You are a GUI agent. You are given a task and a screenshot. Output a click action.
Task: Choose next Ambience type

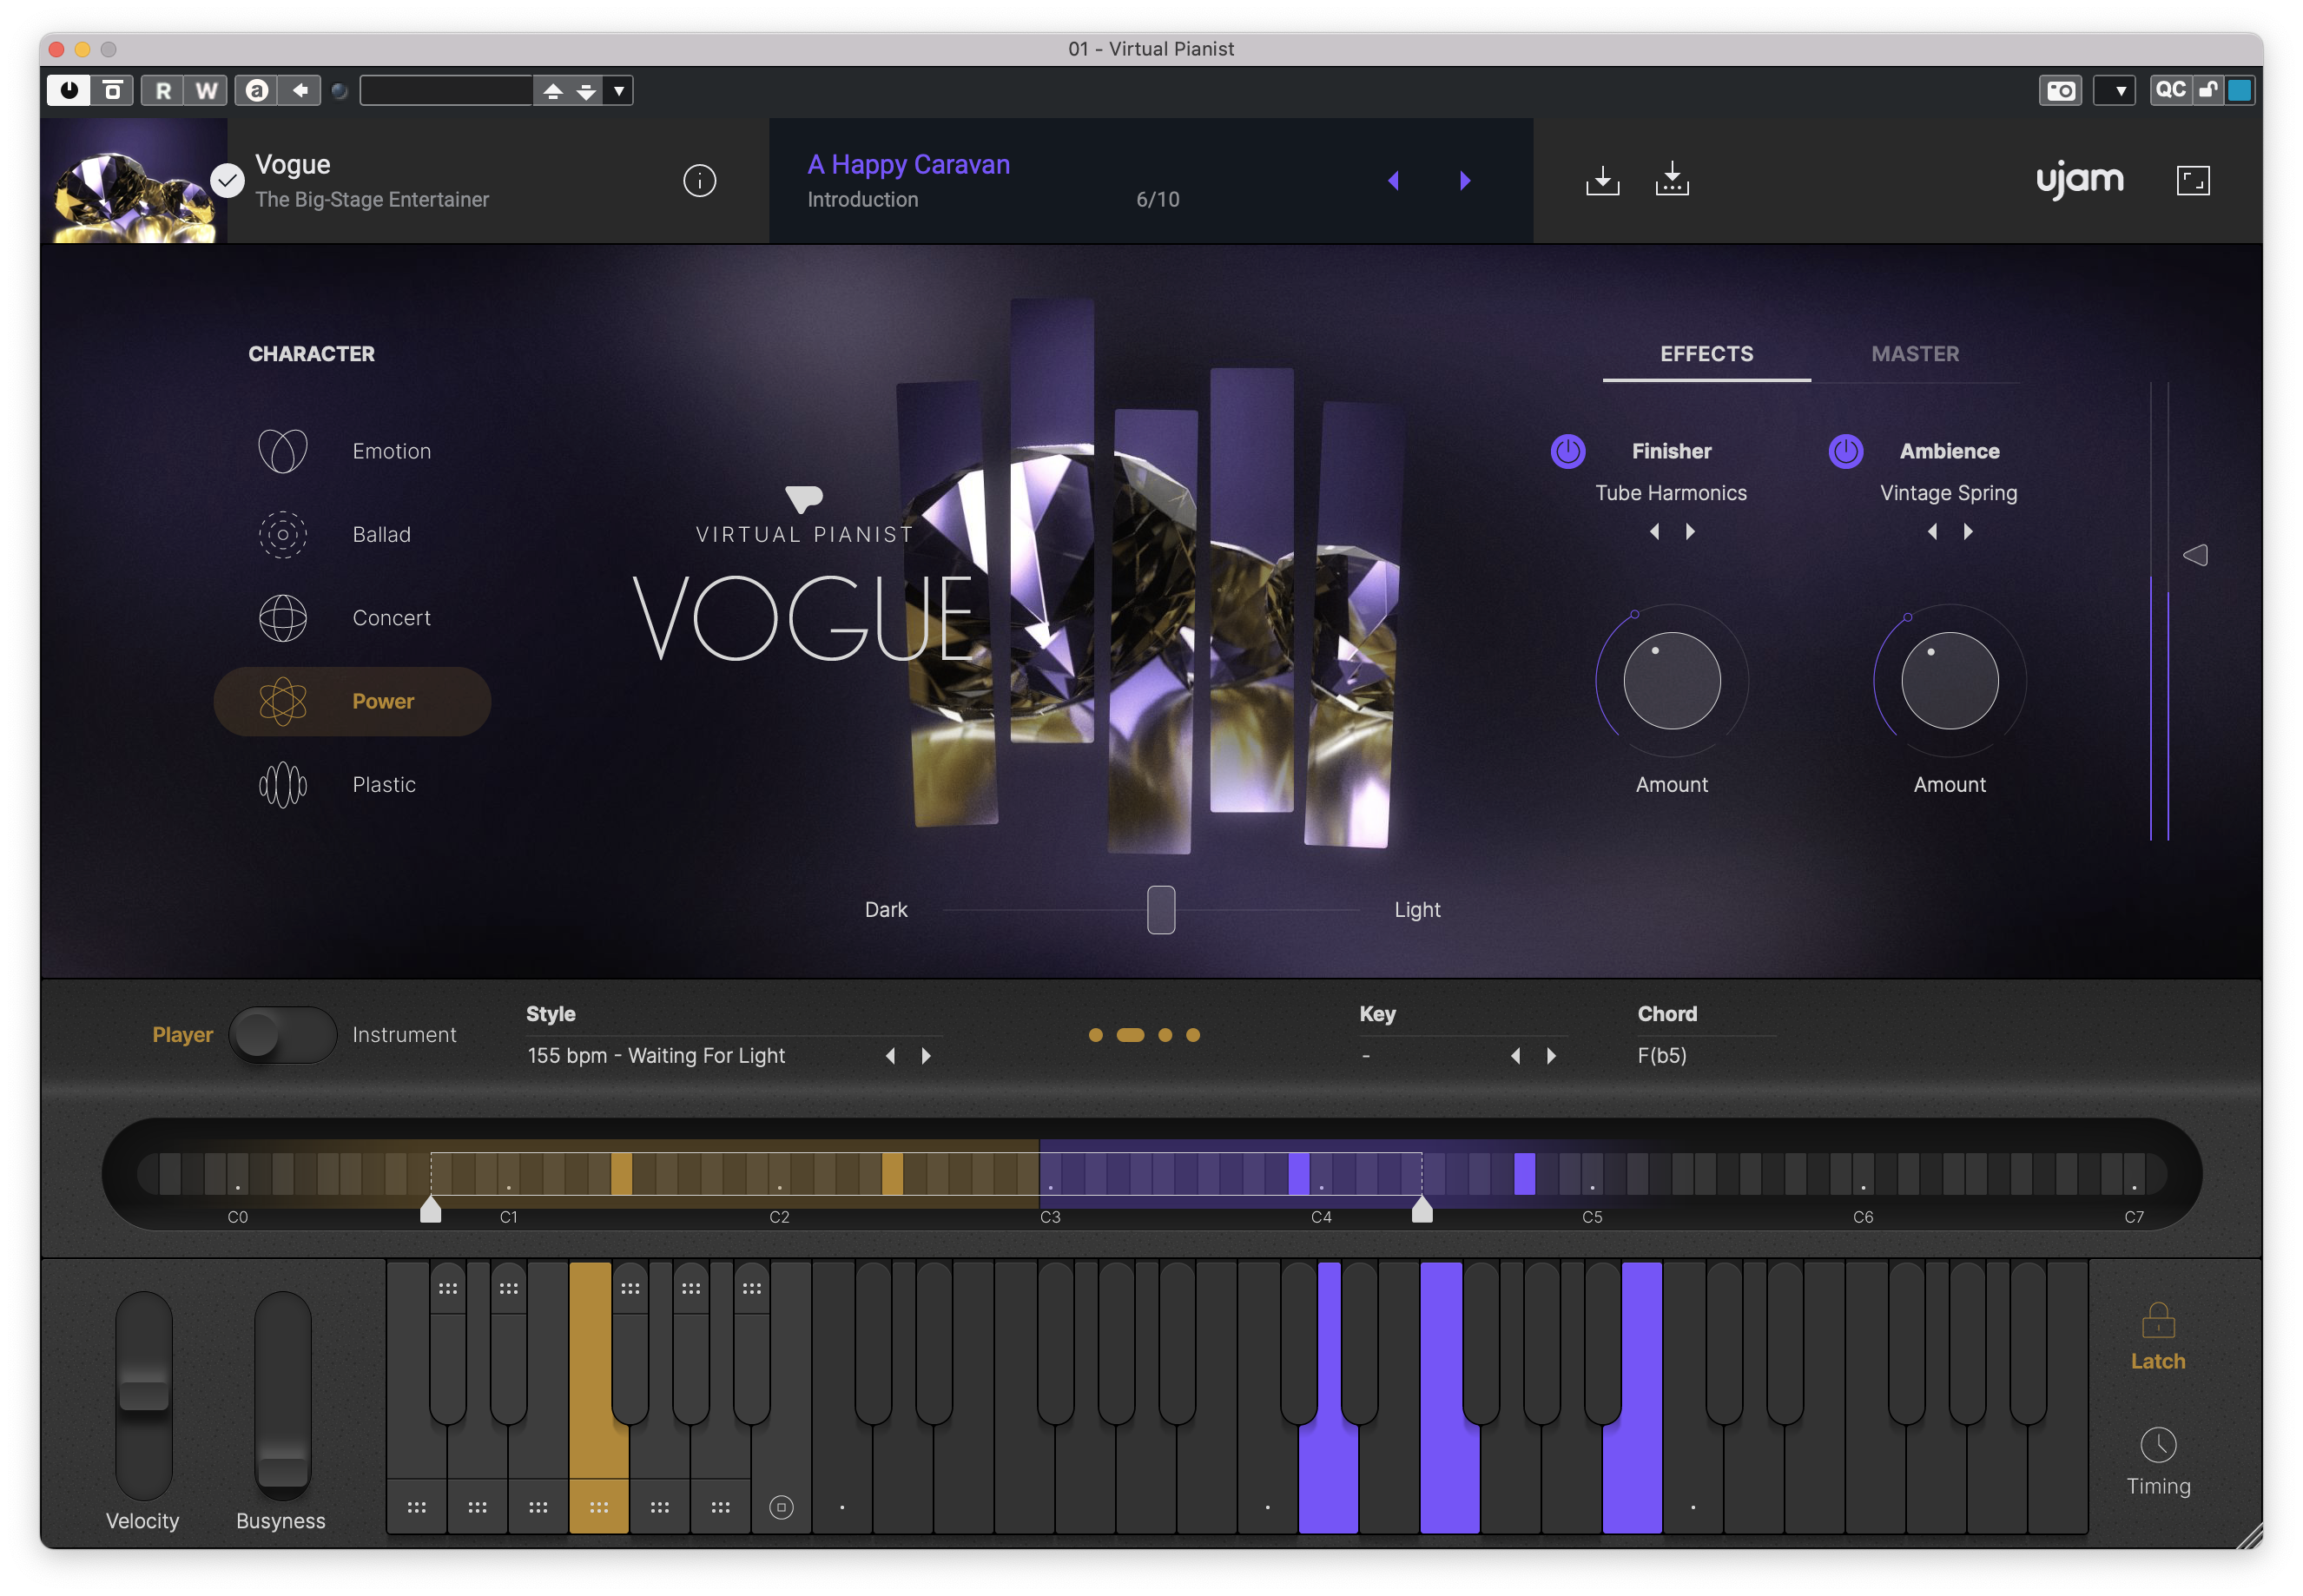click(1968, 532)
